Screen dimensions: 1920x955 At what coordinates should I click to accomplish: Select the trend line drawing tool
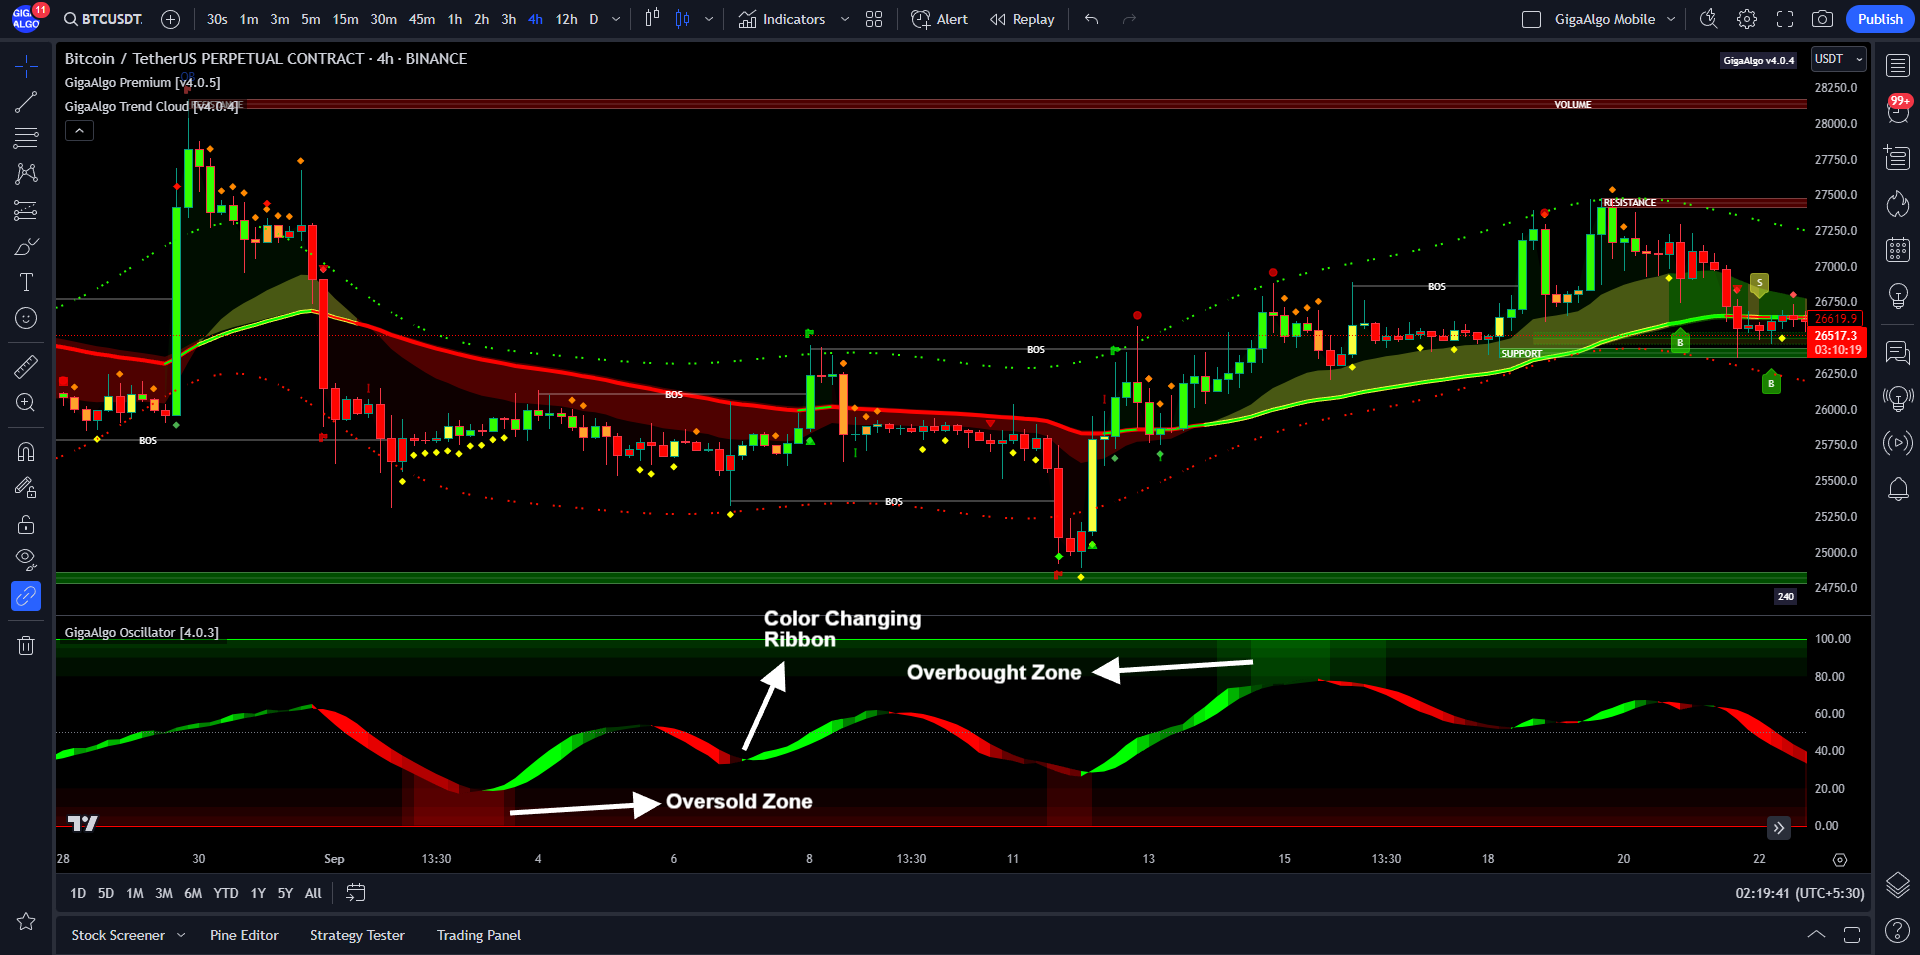point(26,102)
